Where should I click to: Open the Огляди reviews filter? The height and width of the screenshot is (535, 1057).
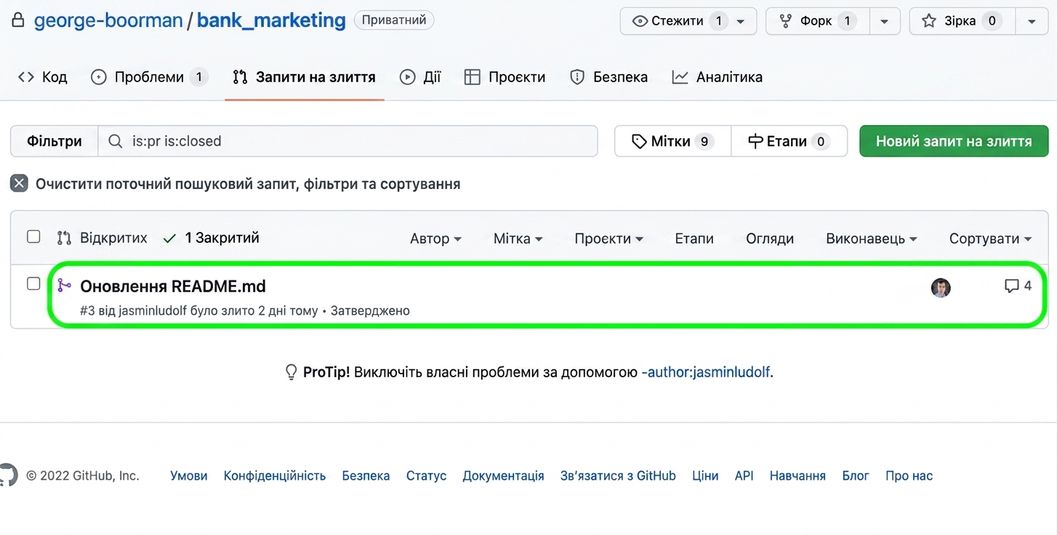click(769, 239)
